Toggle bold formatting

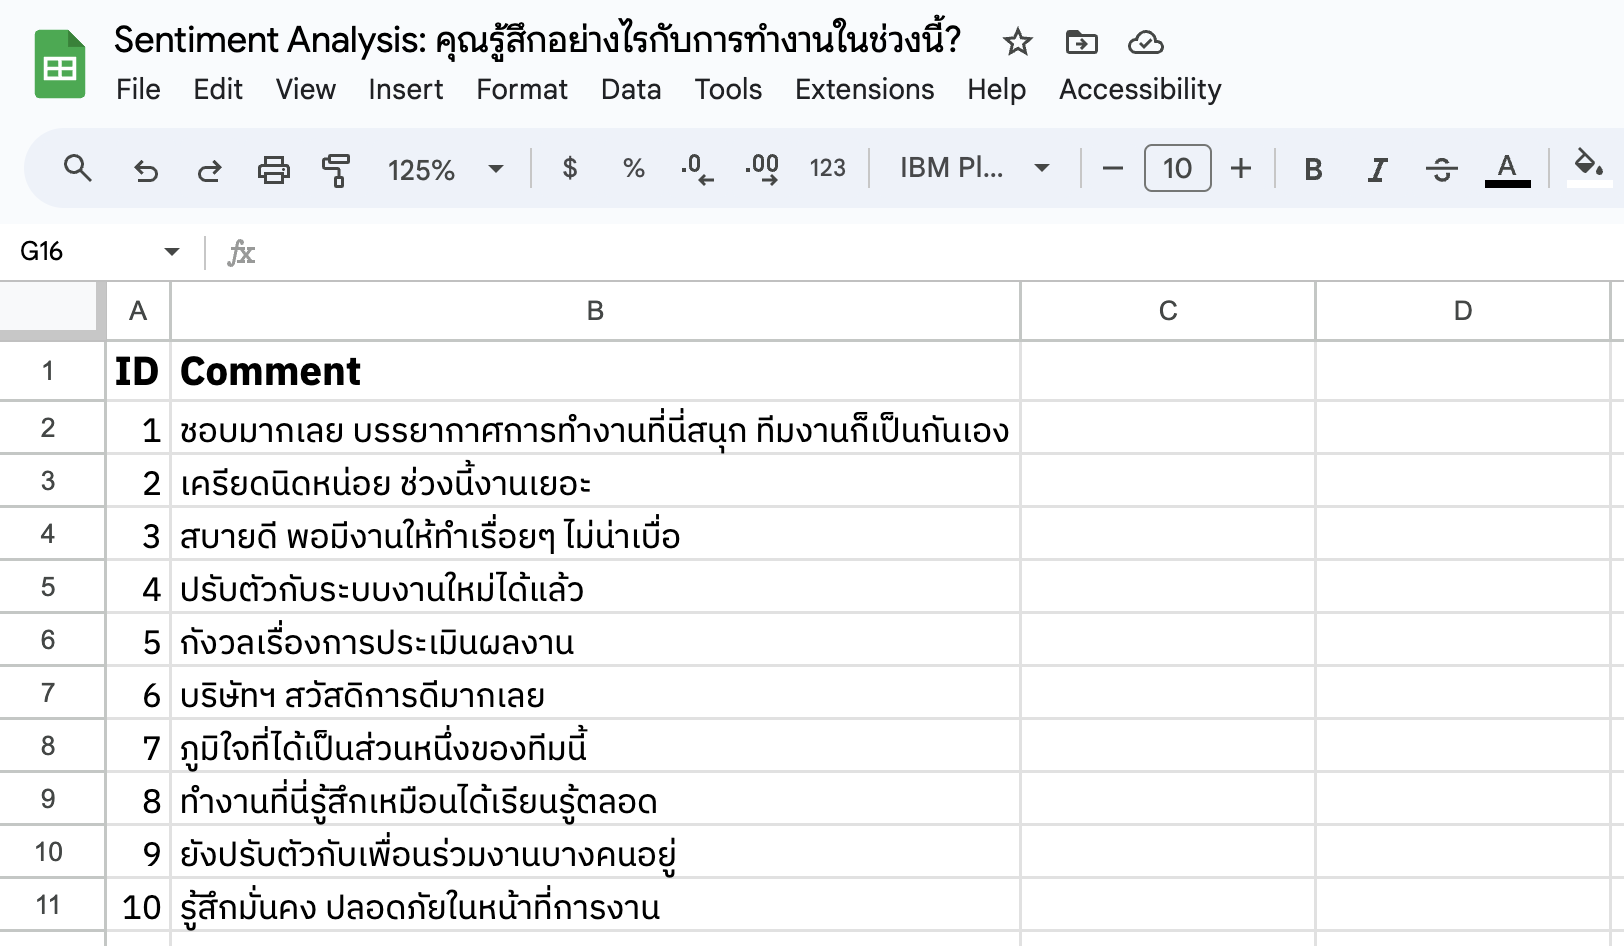point(1312,168)
